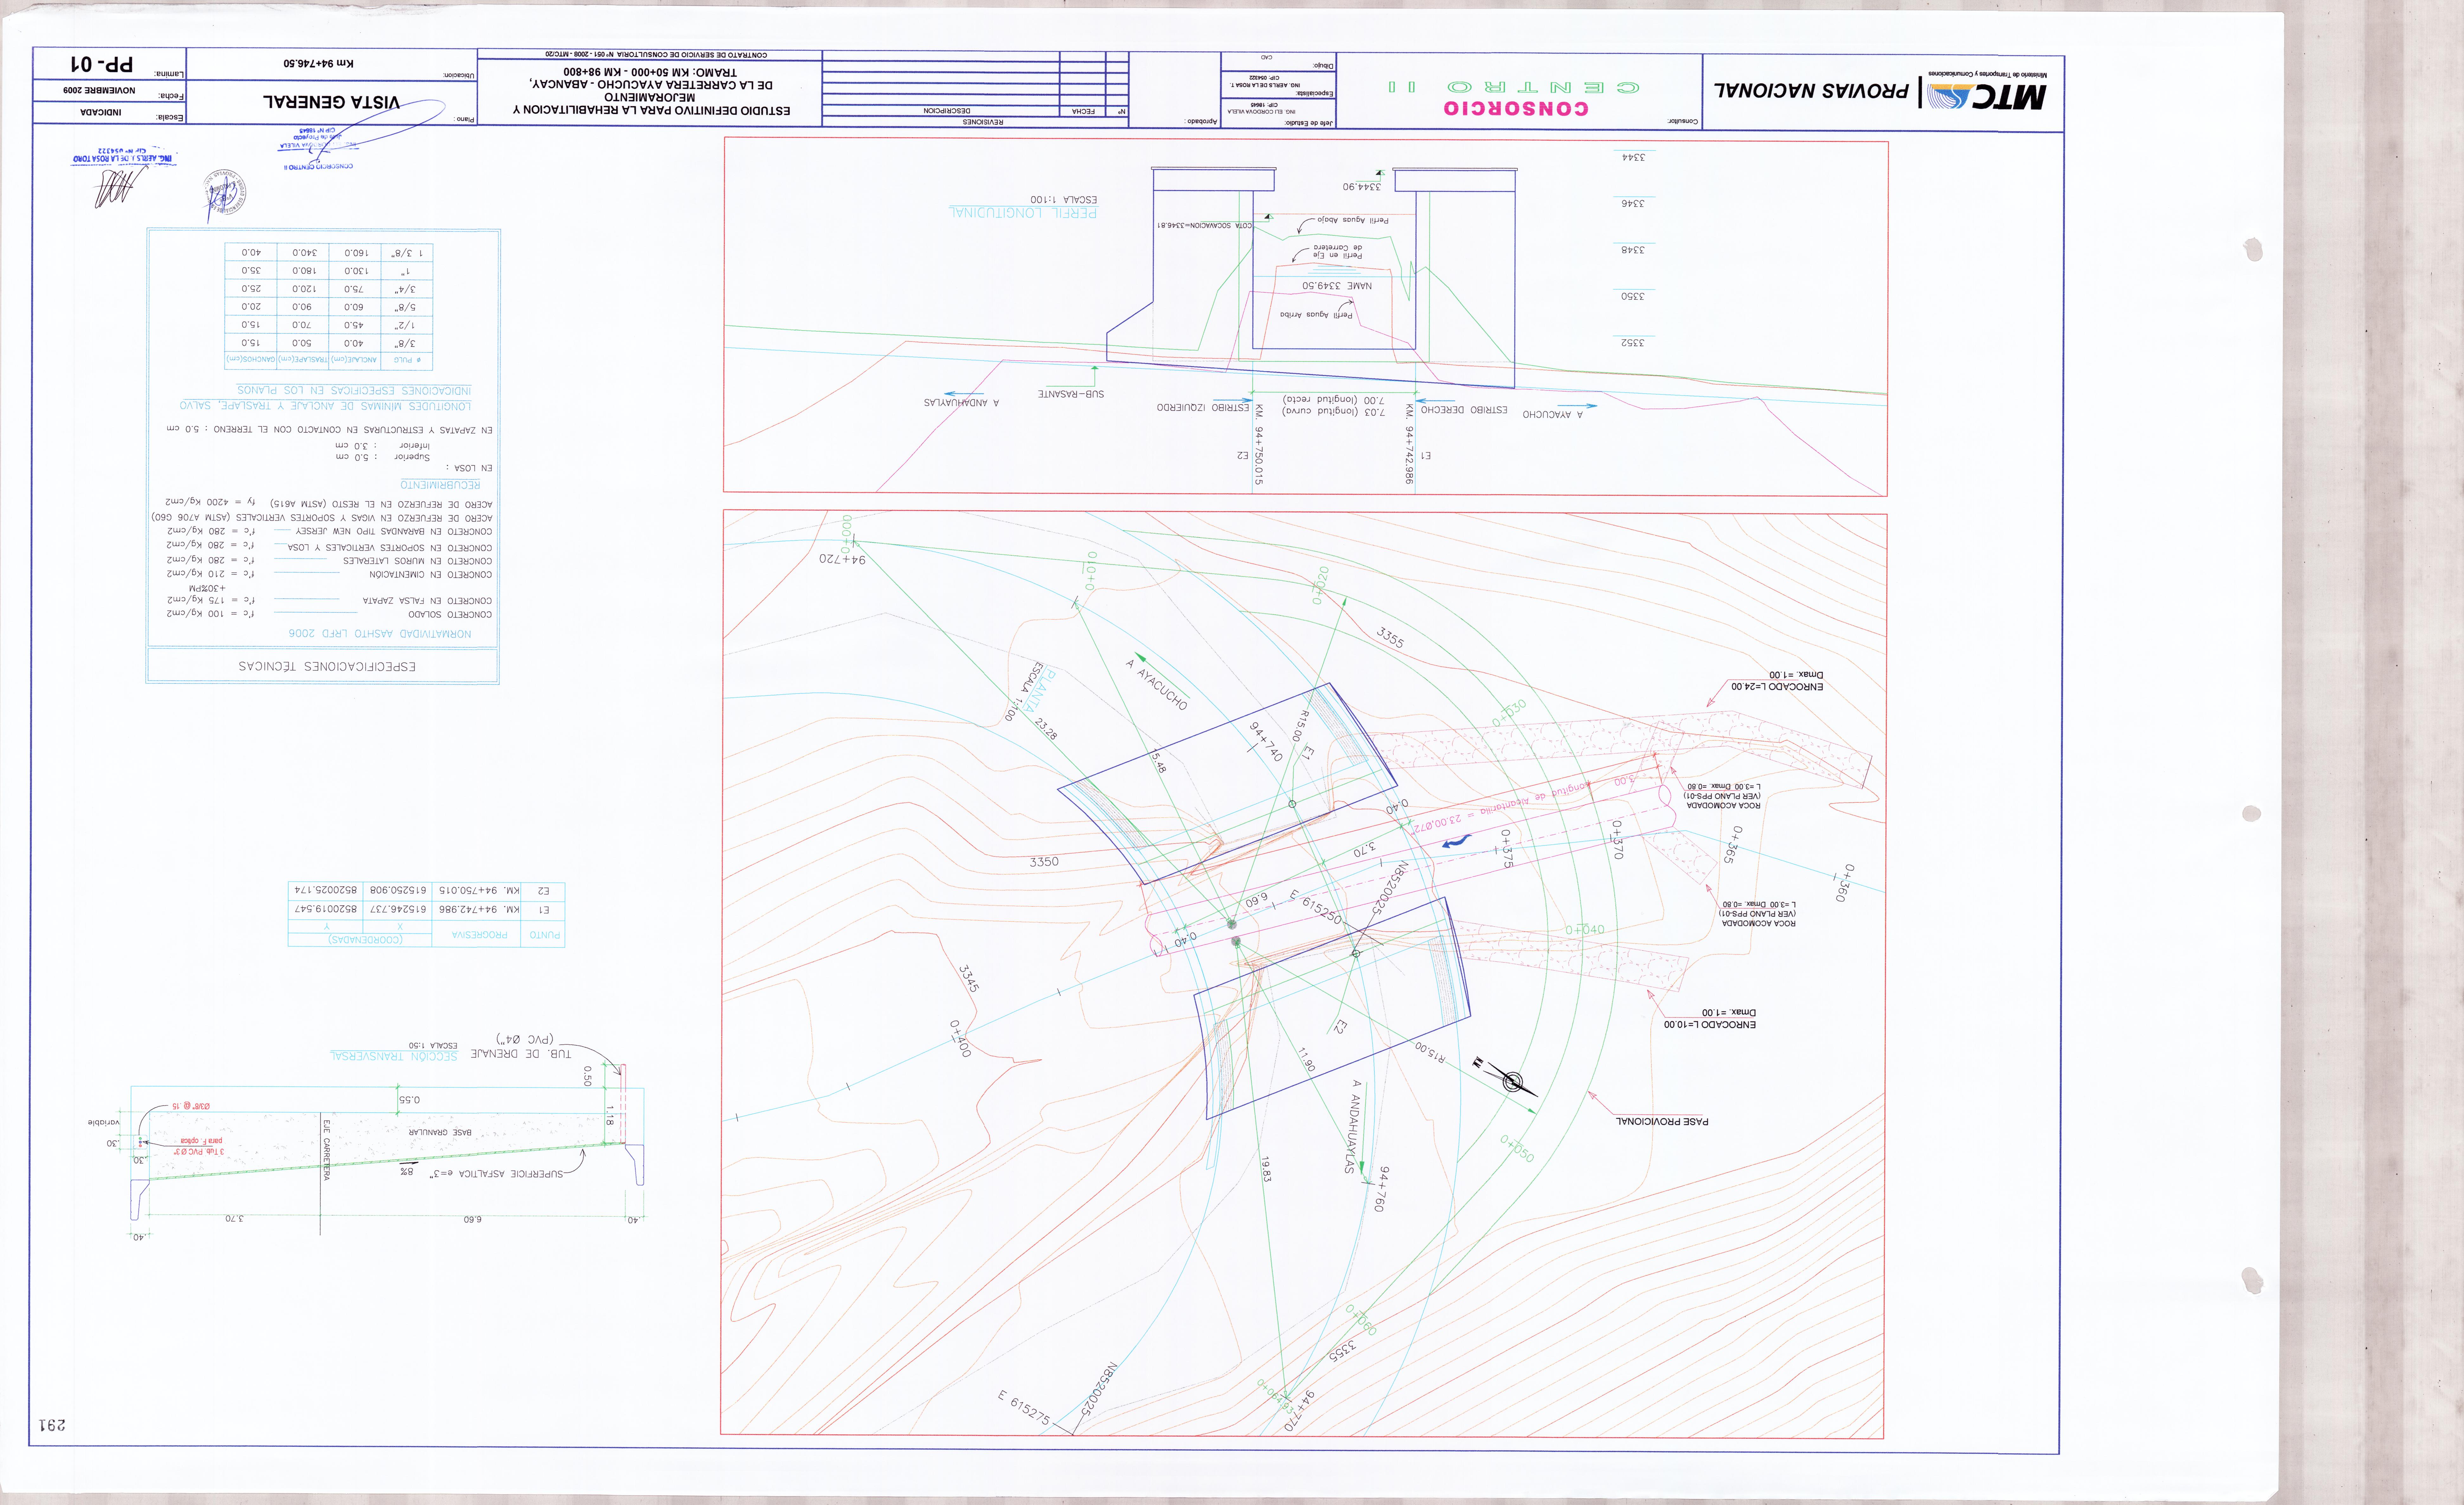Click the 'ESTRIBO IZQUIERDO' label
2464x1505 pixels.
coord(1203,408)
